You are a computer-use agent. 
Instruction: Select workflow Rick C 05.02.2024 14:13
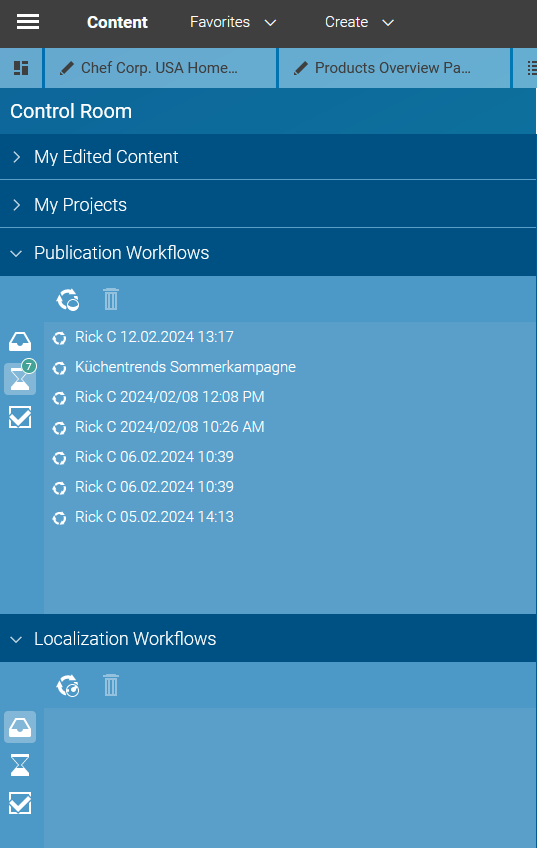coord(154,517)
